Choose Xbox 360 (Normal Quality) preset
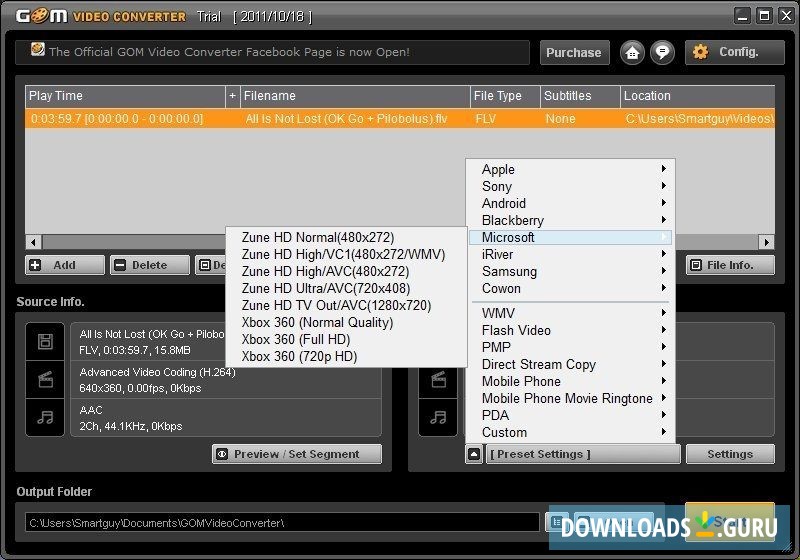 click(346, 323)
